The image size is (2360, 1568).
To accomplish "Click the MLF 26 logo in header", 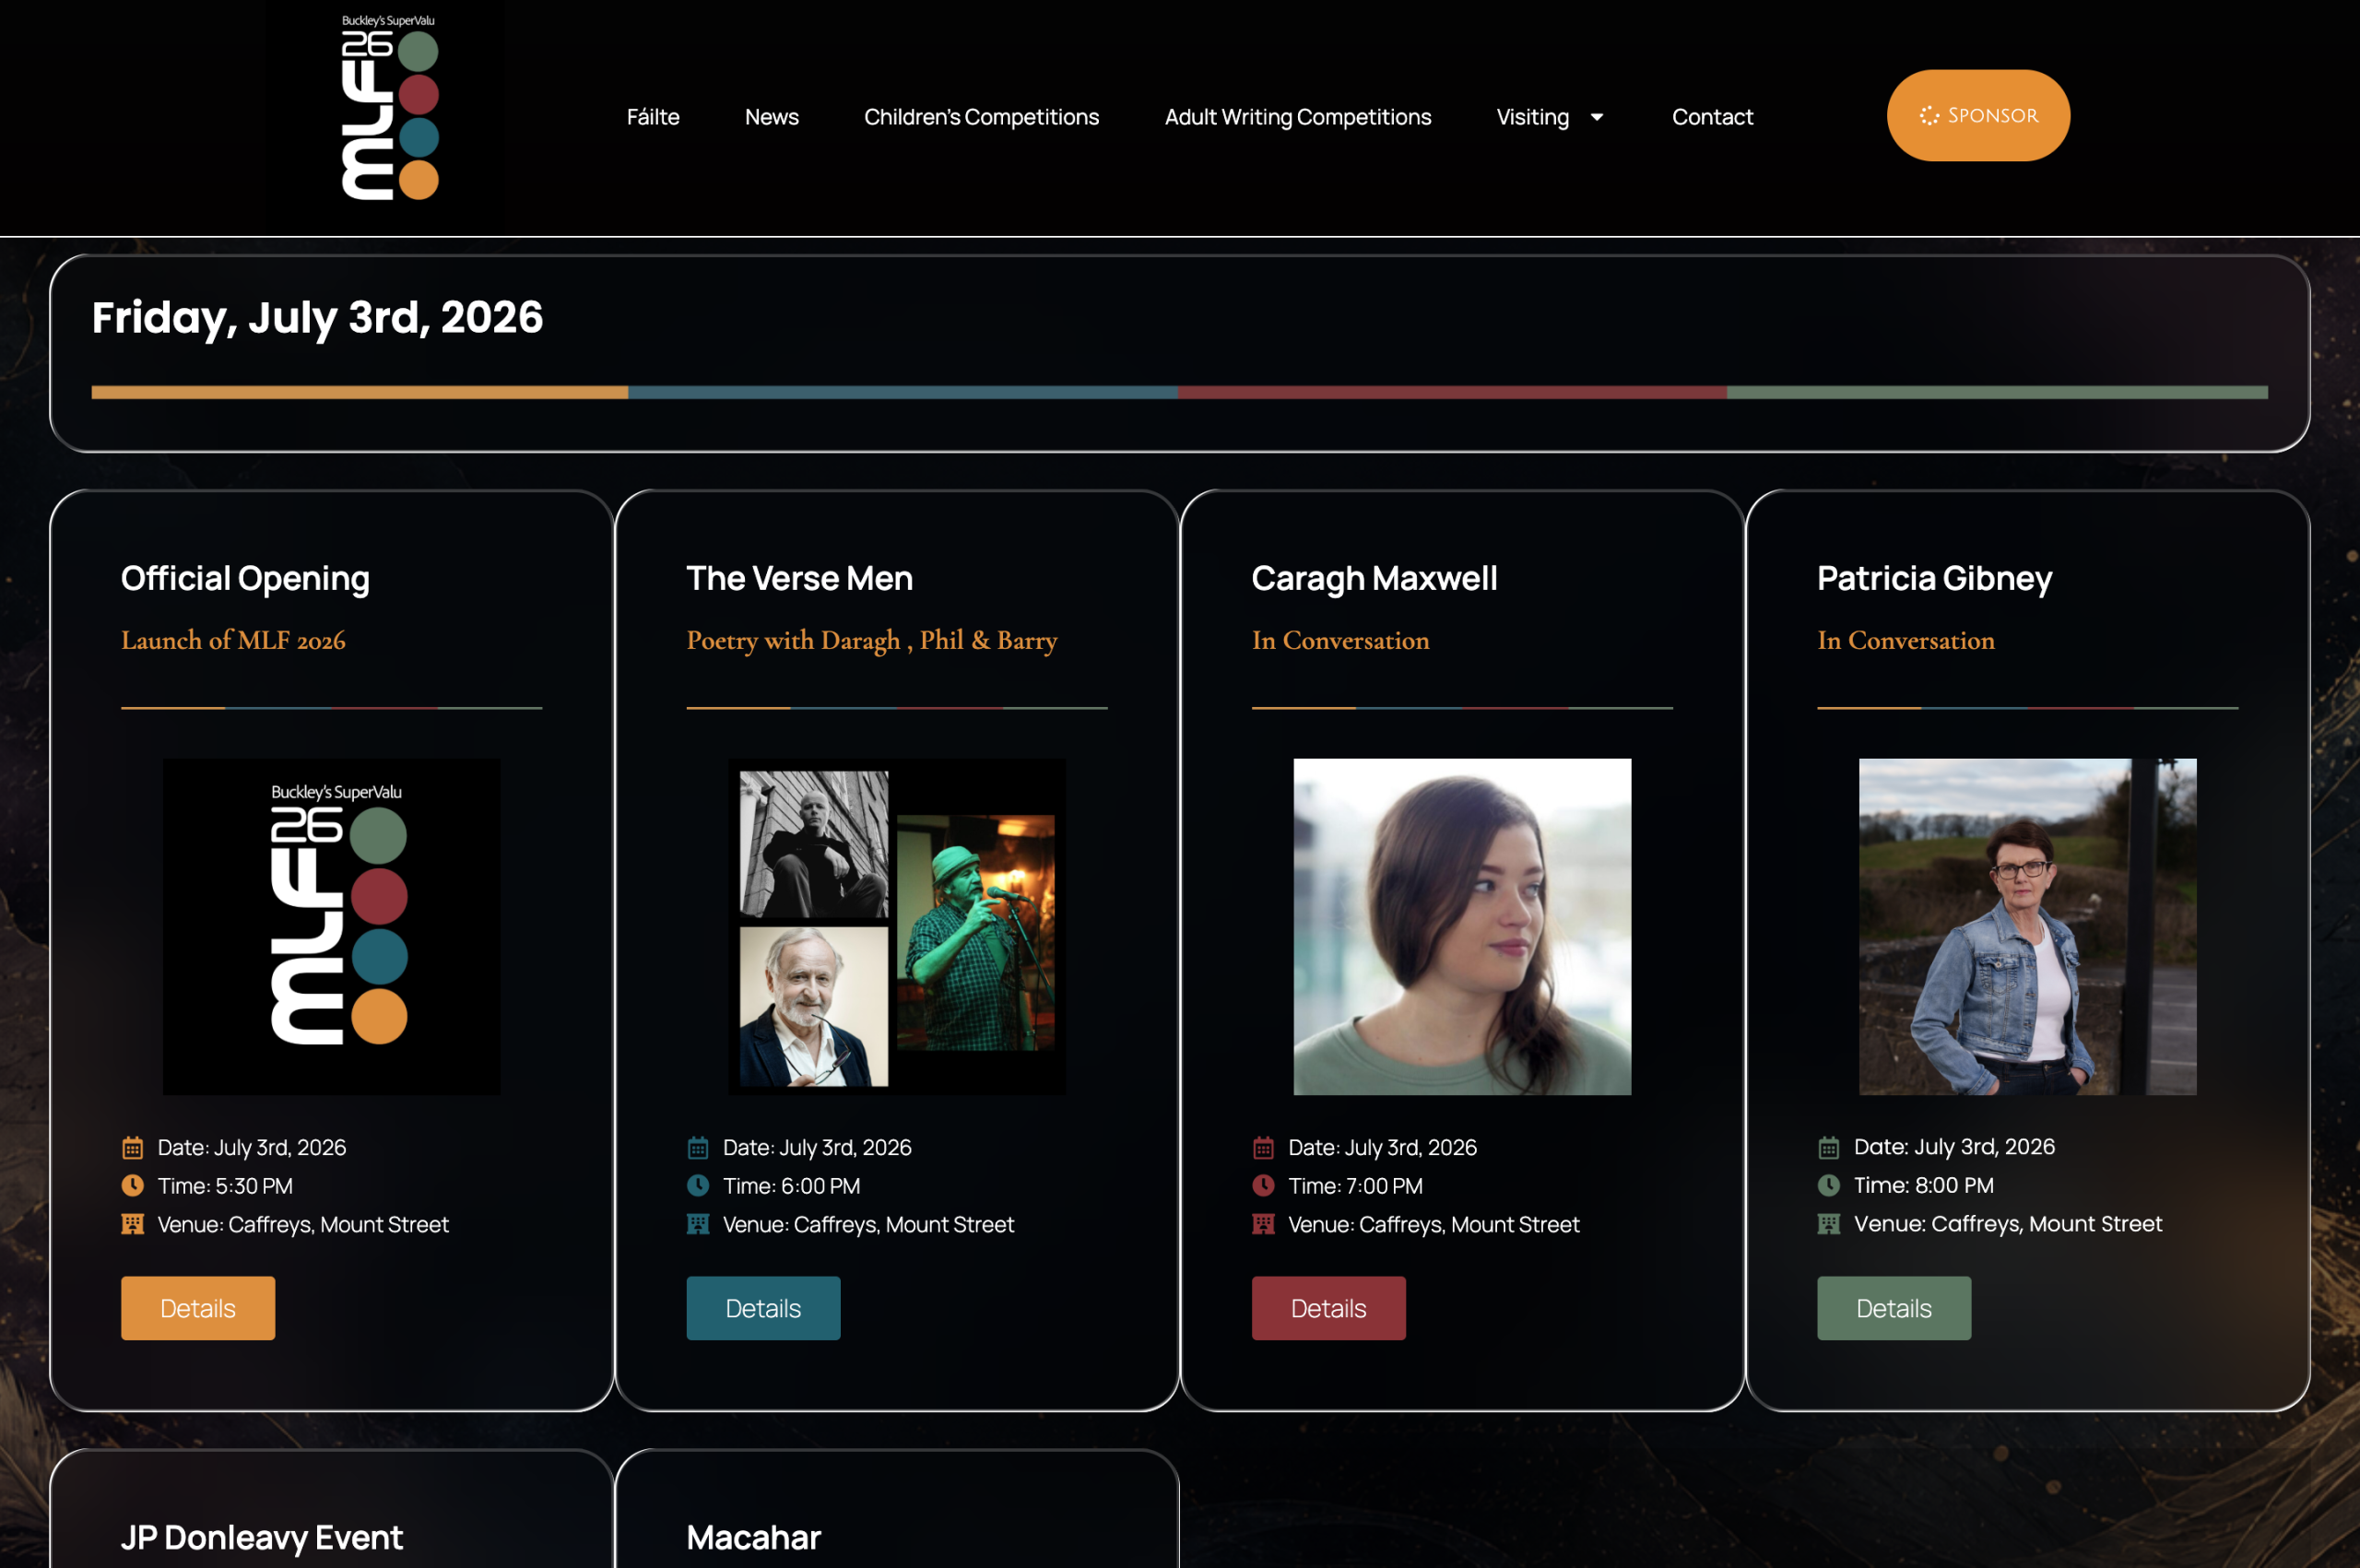I will tap(390, 107).
